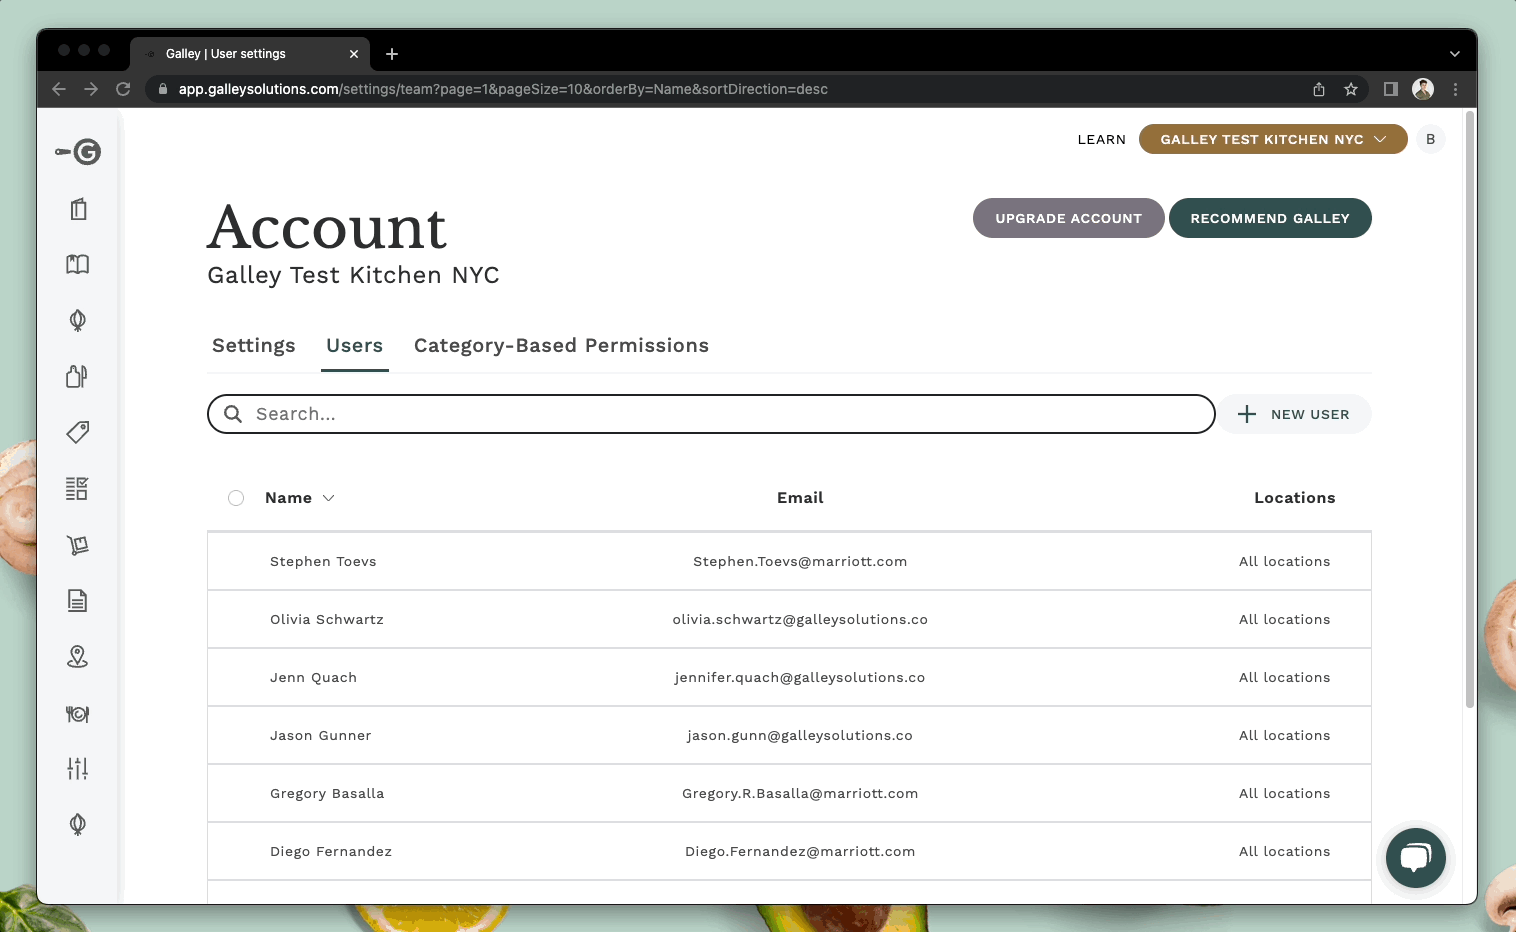Viewport: 1516px width, 932px height.
Task: View site info via the lock icon
Action: tap(163, 89)
